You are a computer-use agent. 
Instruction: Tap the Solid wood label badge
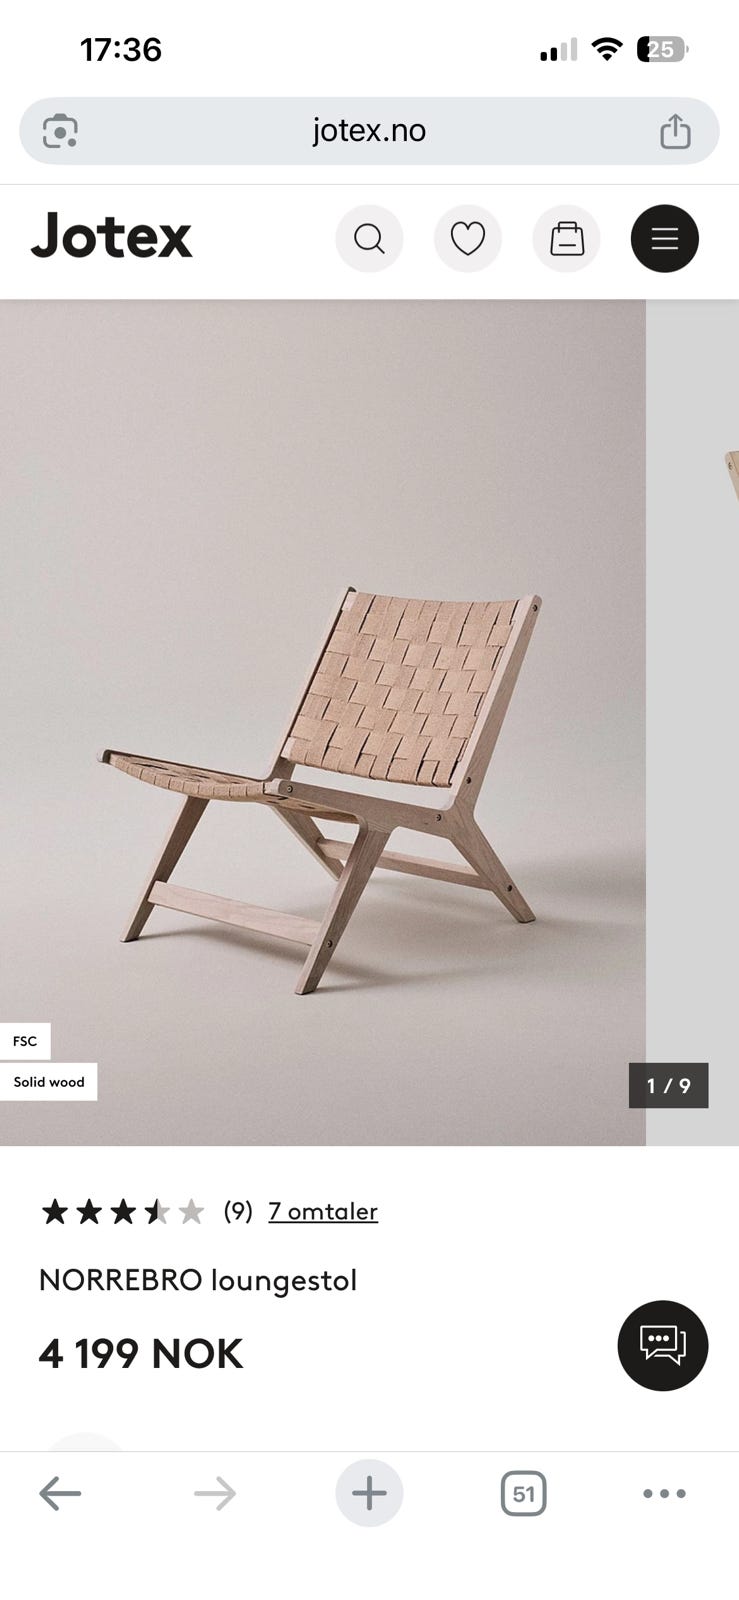48,1082
